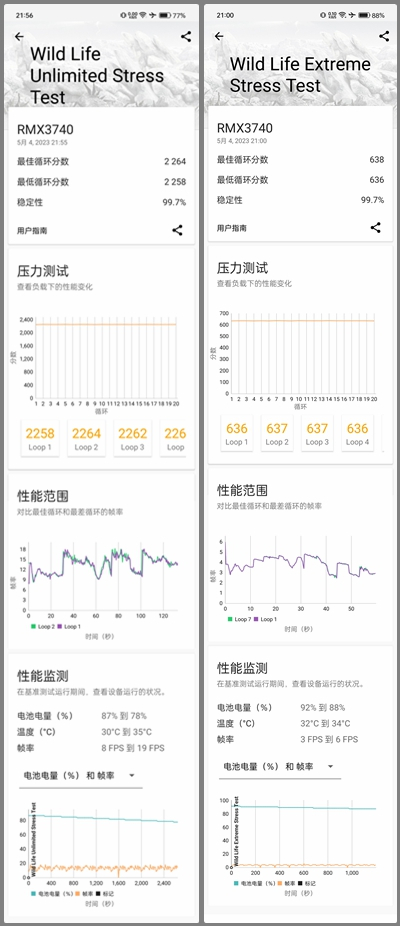400x926 pixels.
Task: Tap the 21:56 clock in status bar
Action: (x=25, y=15)
